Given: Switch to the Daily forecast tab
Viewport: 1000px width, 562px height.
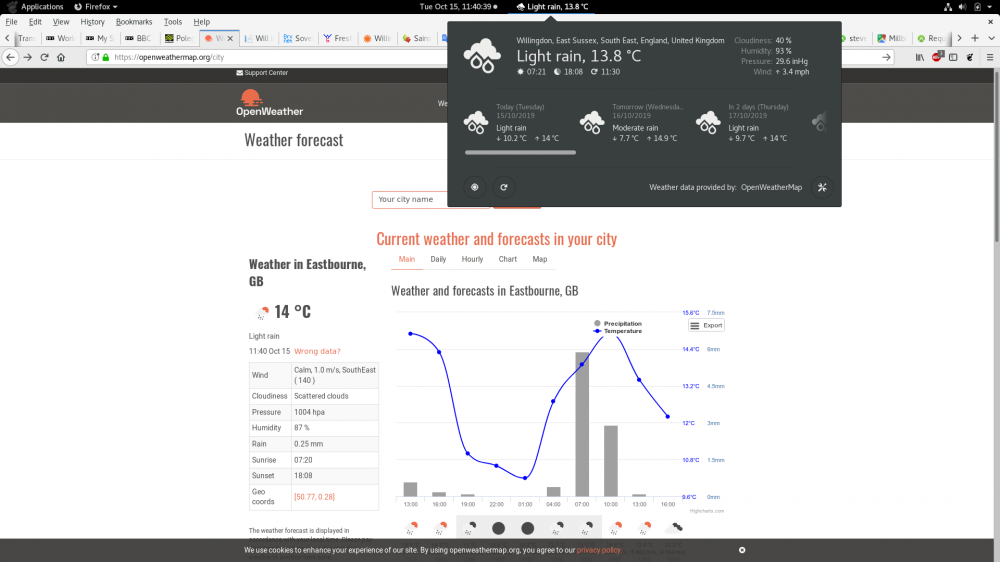Looking at the screenshot, I should pos(438,259).
